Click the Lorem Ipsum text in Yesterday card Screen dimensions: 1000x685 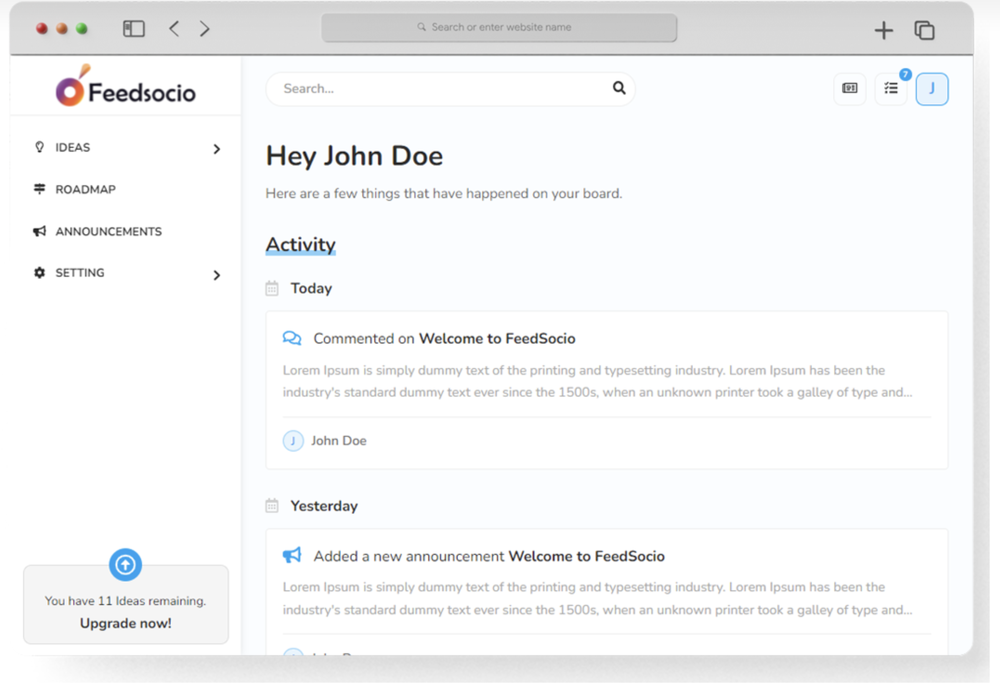(598, 598)
